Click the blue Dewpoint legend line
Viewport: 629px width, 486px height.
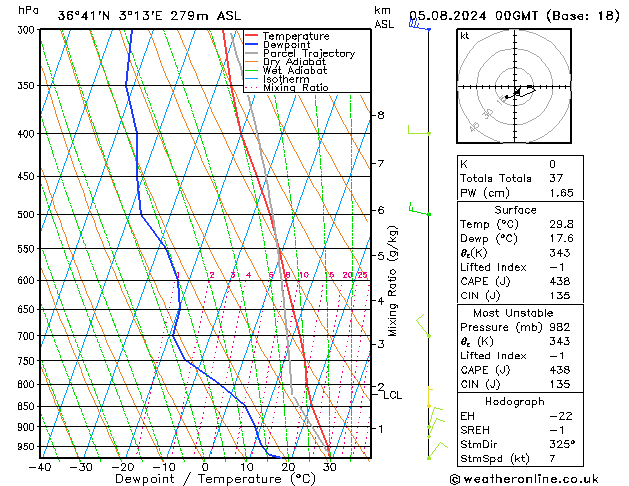tap(251, 45)
